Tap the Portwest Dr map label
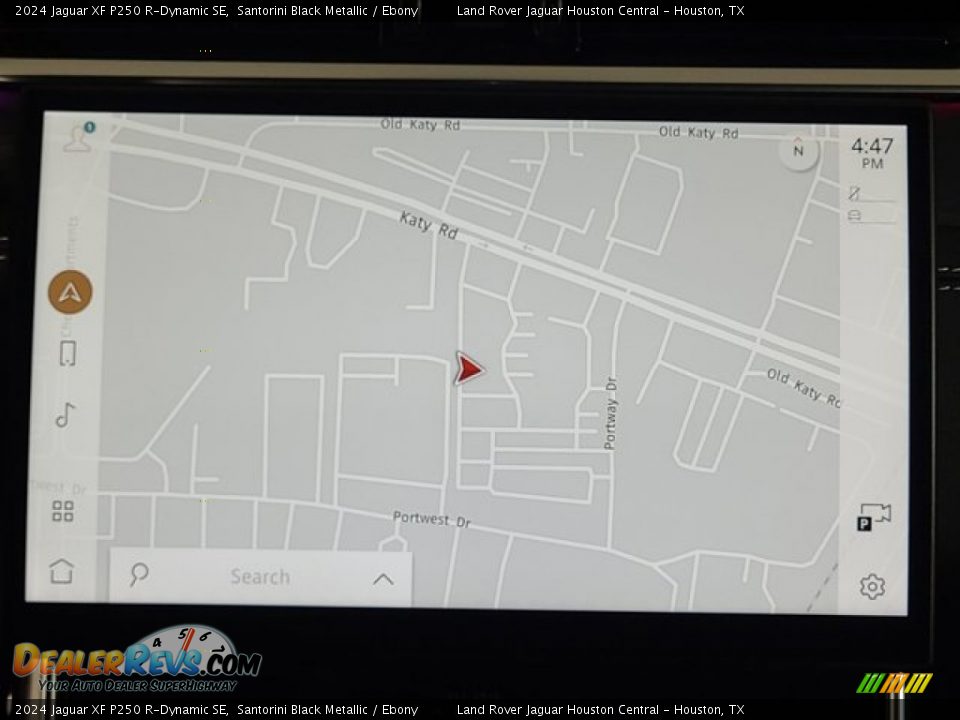Viewport: 960px width, 720px height. [432, 519]
